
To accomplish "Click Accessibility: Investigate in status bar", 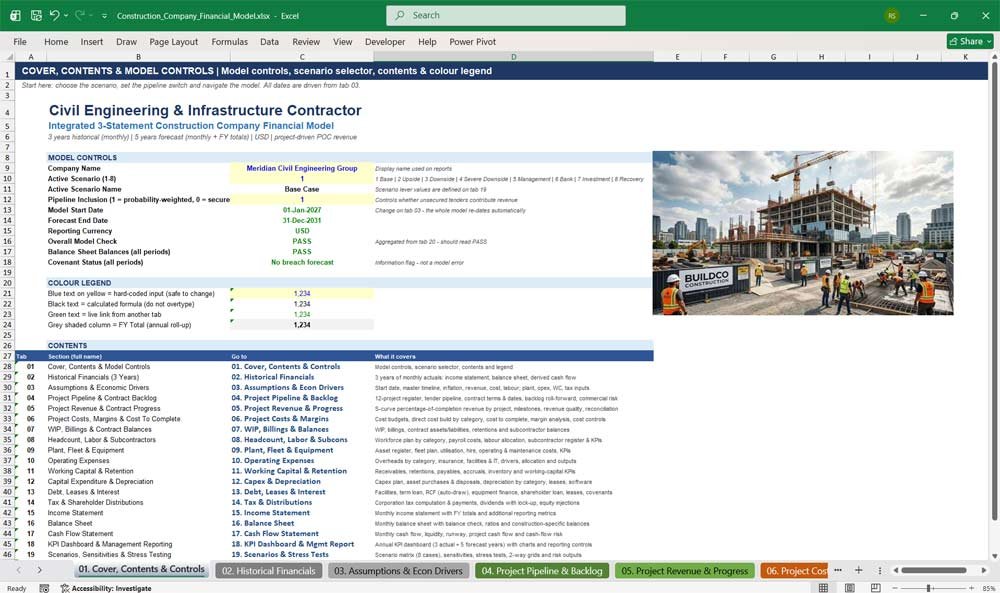I will click(106, 588).
